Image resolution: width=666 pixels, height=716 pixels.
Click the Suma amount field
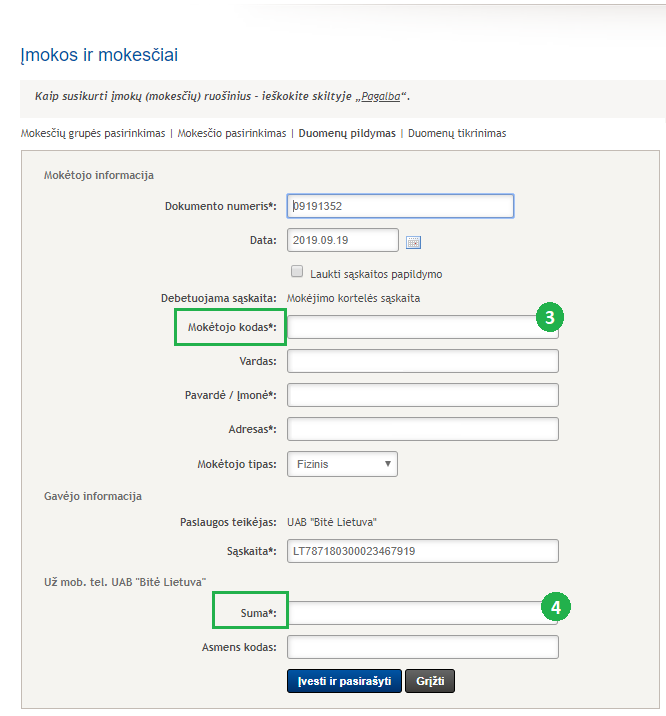pyautogui.click(x=412, y=613)
